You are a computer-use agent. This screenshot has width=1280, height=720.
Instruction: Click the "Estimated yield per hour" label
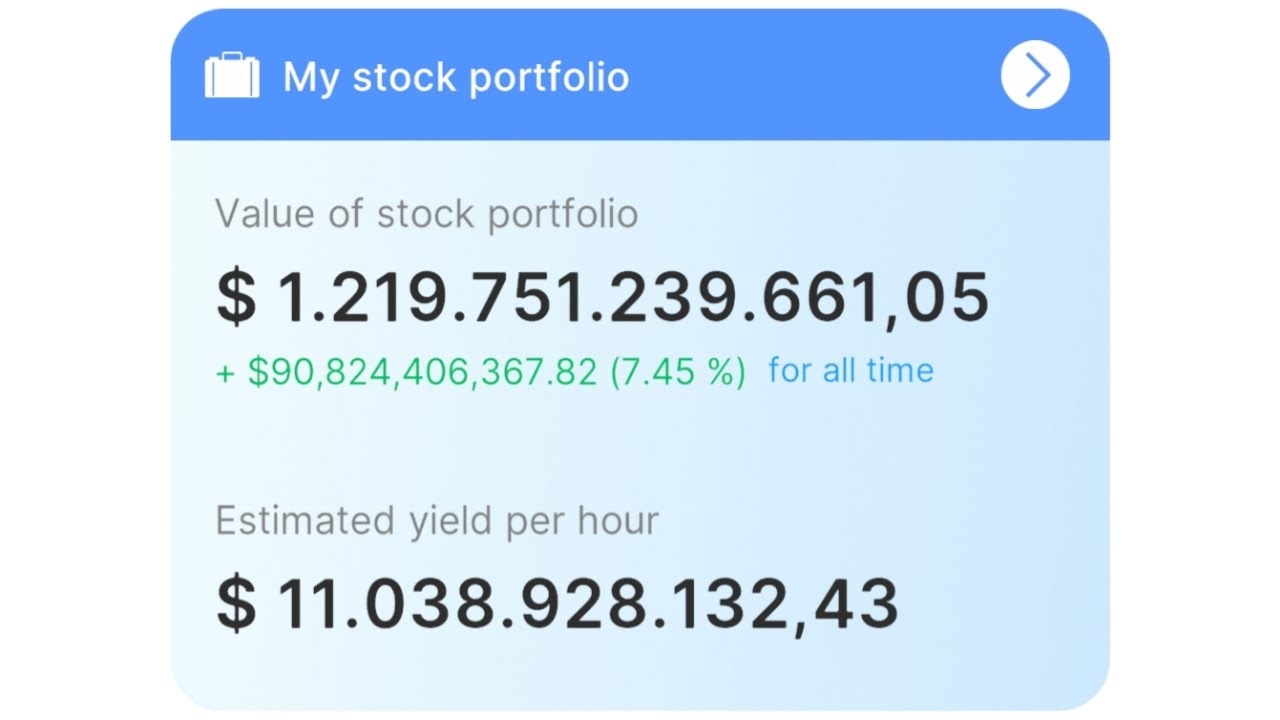(x=436, y=521)
